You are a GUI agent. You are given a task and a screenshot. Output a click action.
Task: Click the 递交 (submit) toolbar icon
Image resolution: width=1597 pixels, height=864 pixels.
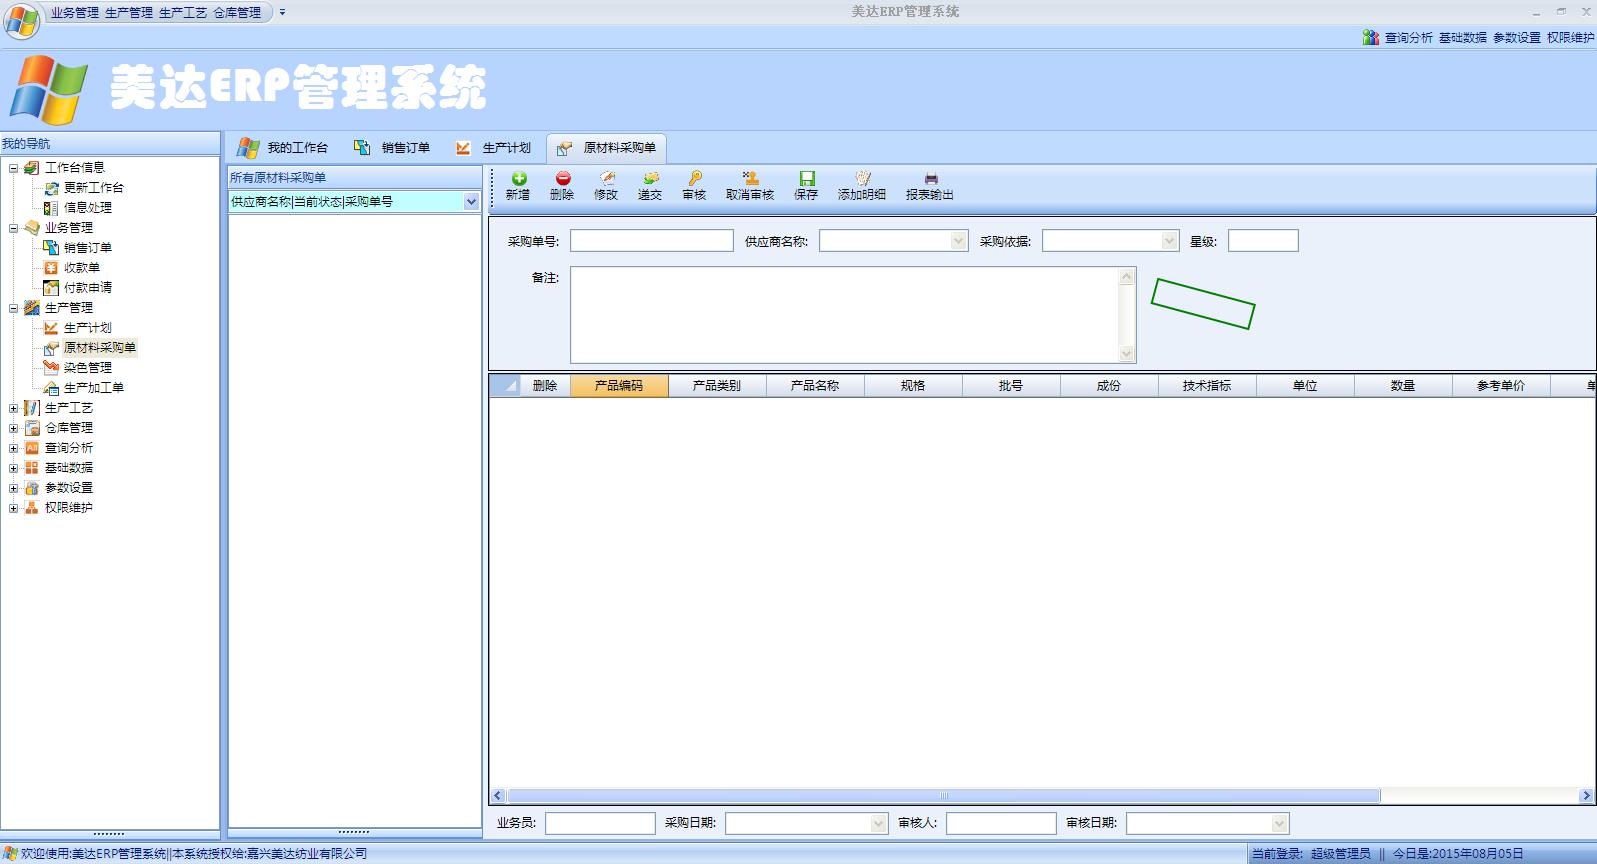click(650, 179)
